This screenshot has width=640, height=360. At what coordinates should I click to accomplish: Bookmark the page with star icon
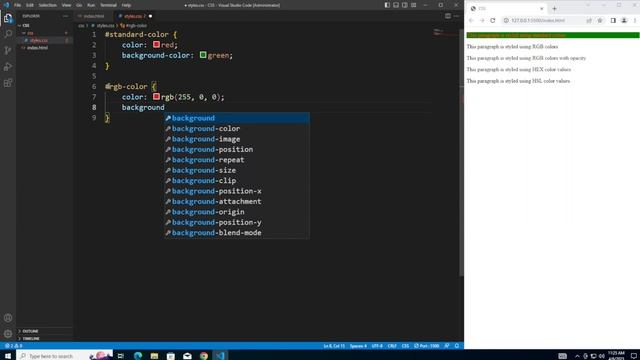click(600, 20)
